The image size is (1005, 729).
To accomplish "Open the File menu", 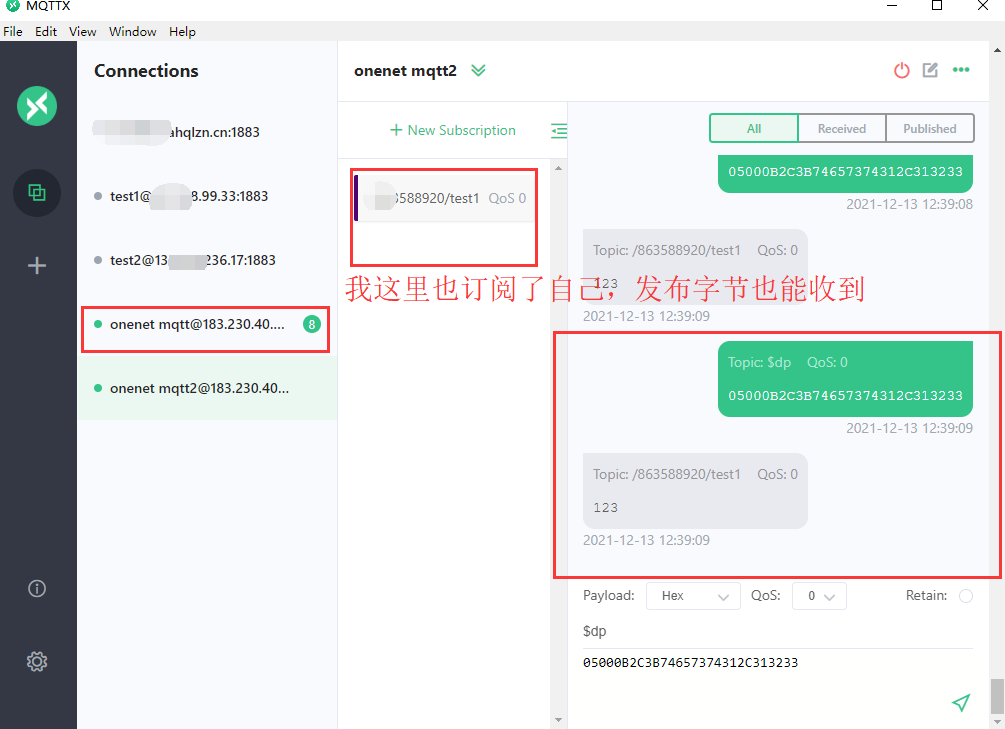I will (13, 31).
